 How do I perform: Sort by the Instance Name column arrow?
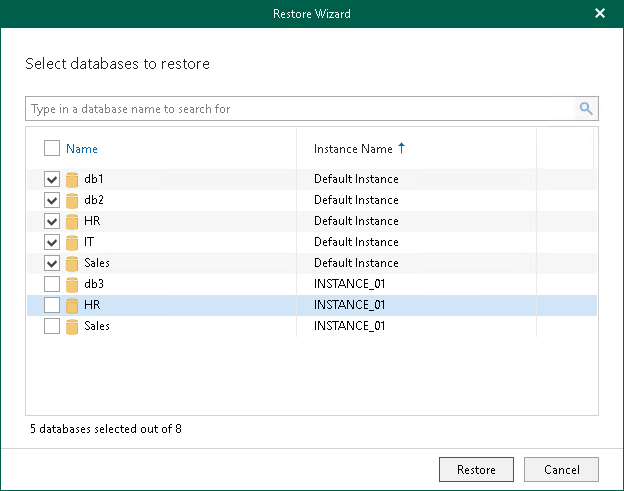point(402,149)
